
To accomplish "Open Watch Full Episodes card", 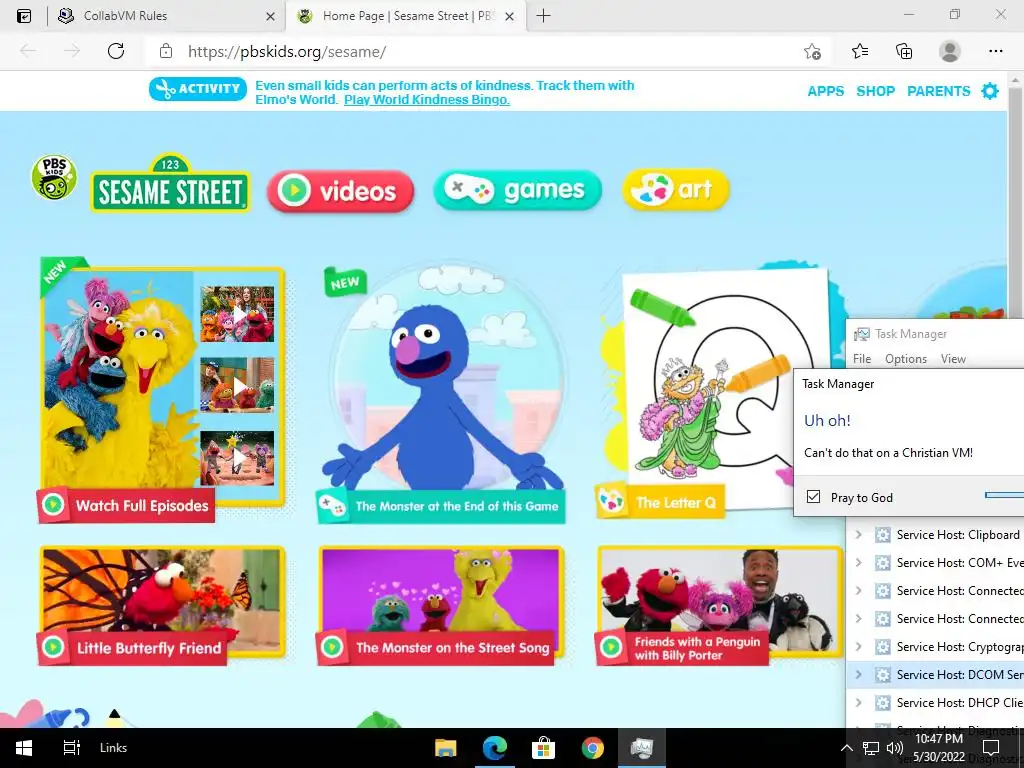I will 162,390.
